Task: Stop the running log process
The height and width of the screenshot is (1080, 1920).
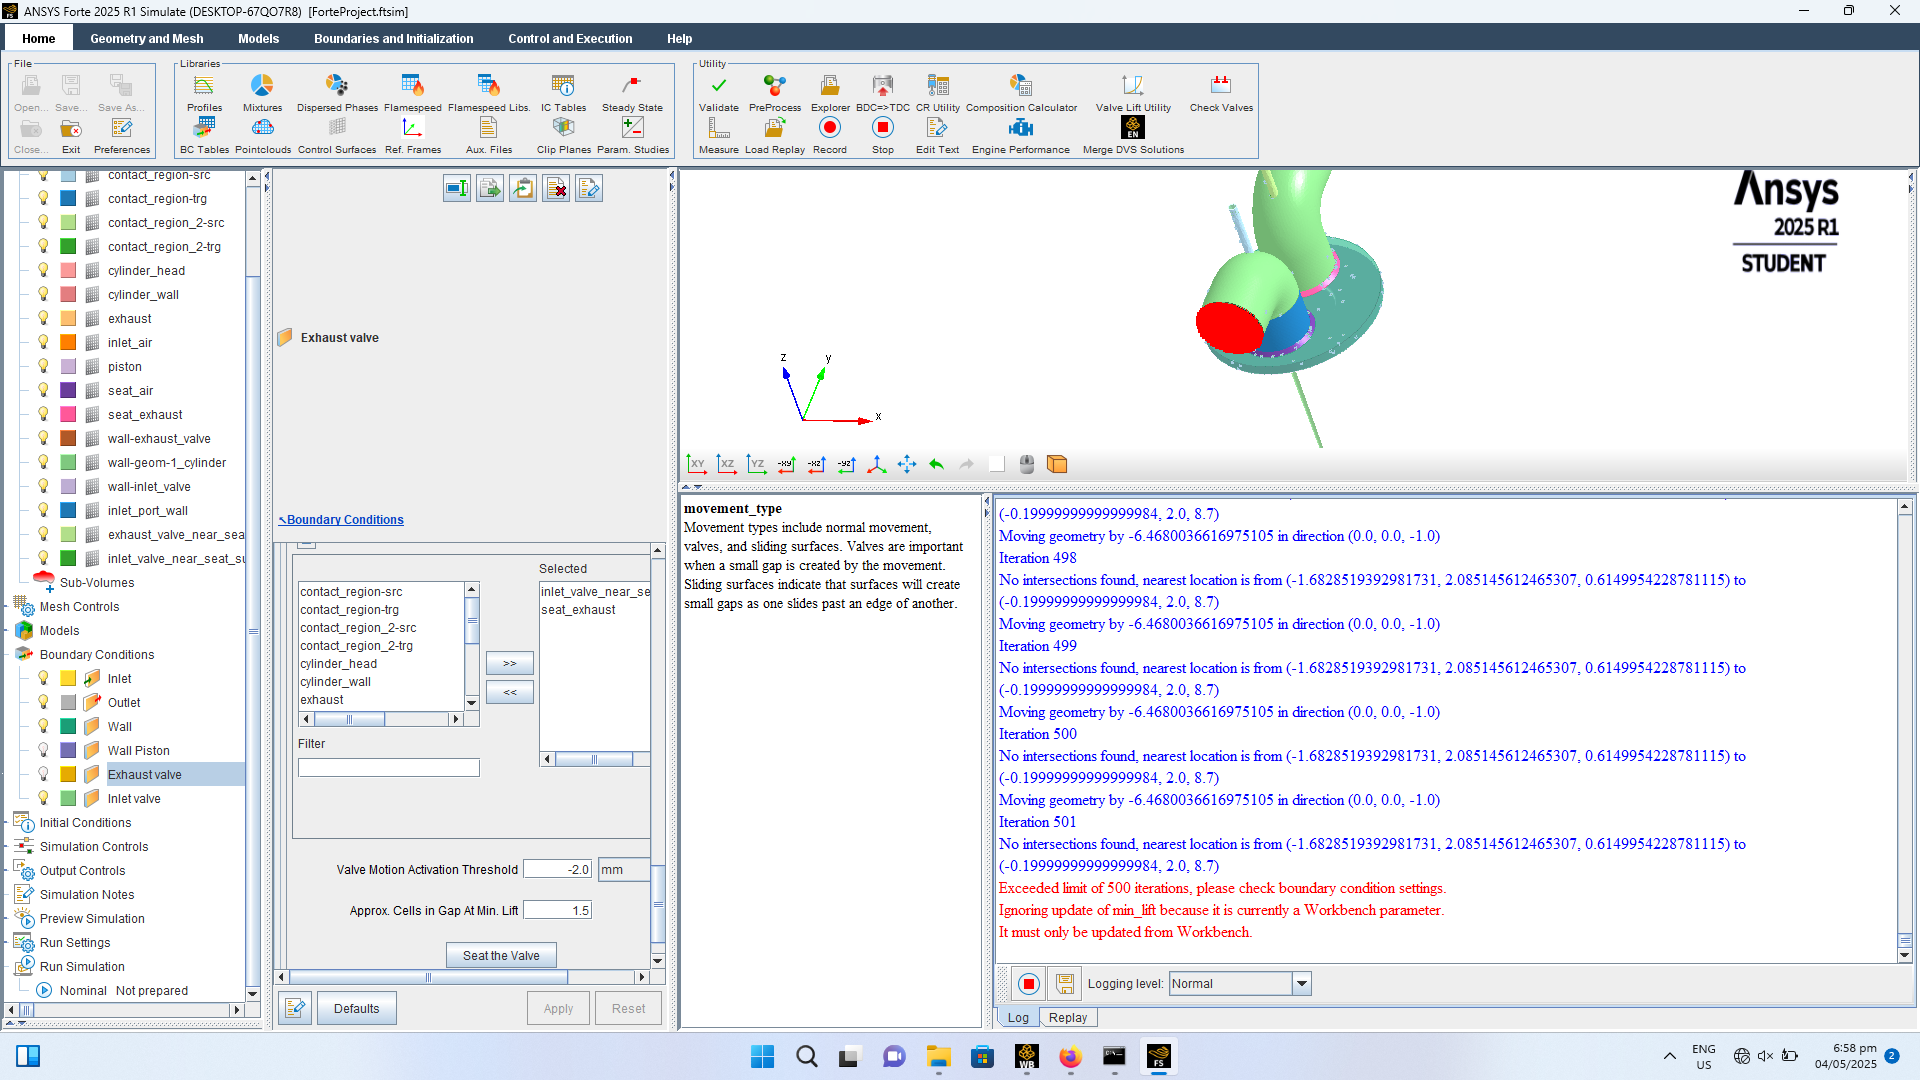Action: (1028, 984)
